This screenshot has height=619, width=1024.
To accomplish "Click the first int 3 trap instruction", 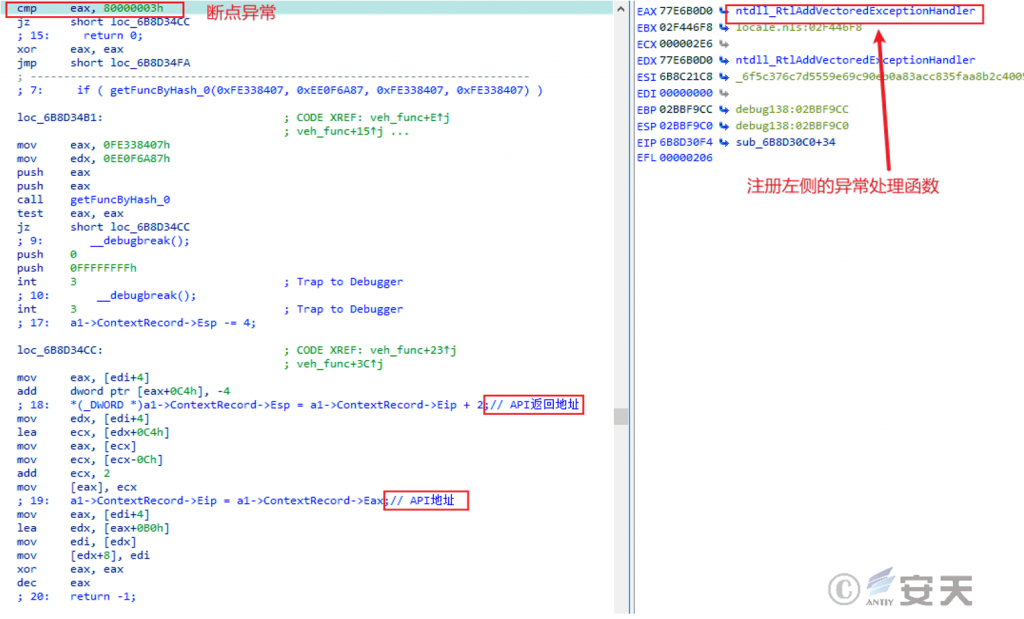I will tap(46, 282).
